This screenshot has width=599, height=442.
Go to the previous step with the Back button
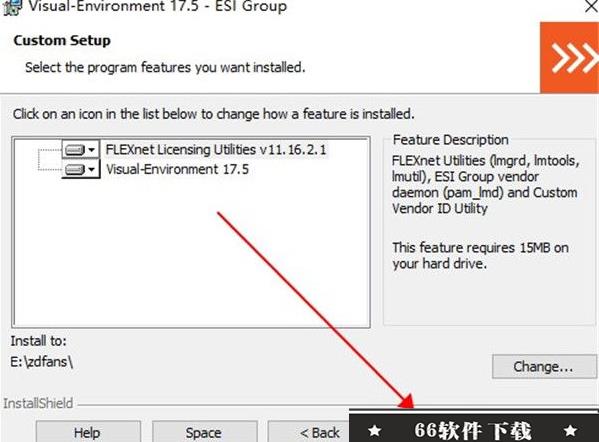(x=309, y=432)
